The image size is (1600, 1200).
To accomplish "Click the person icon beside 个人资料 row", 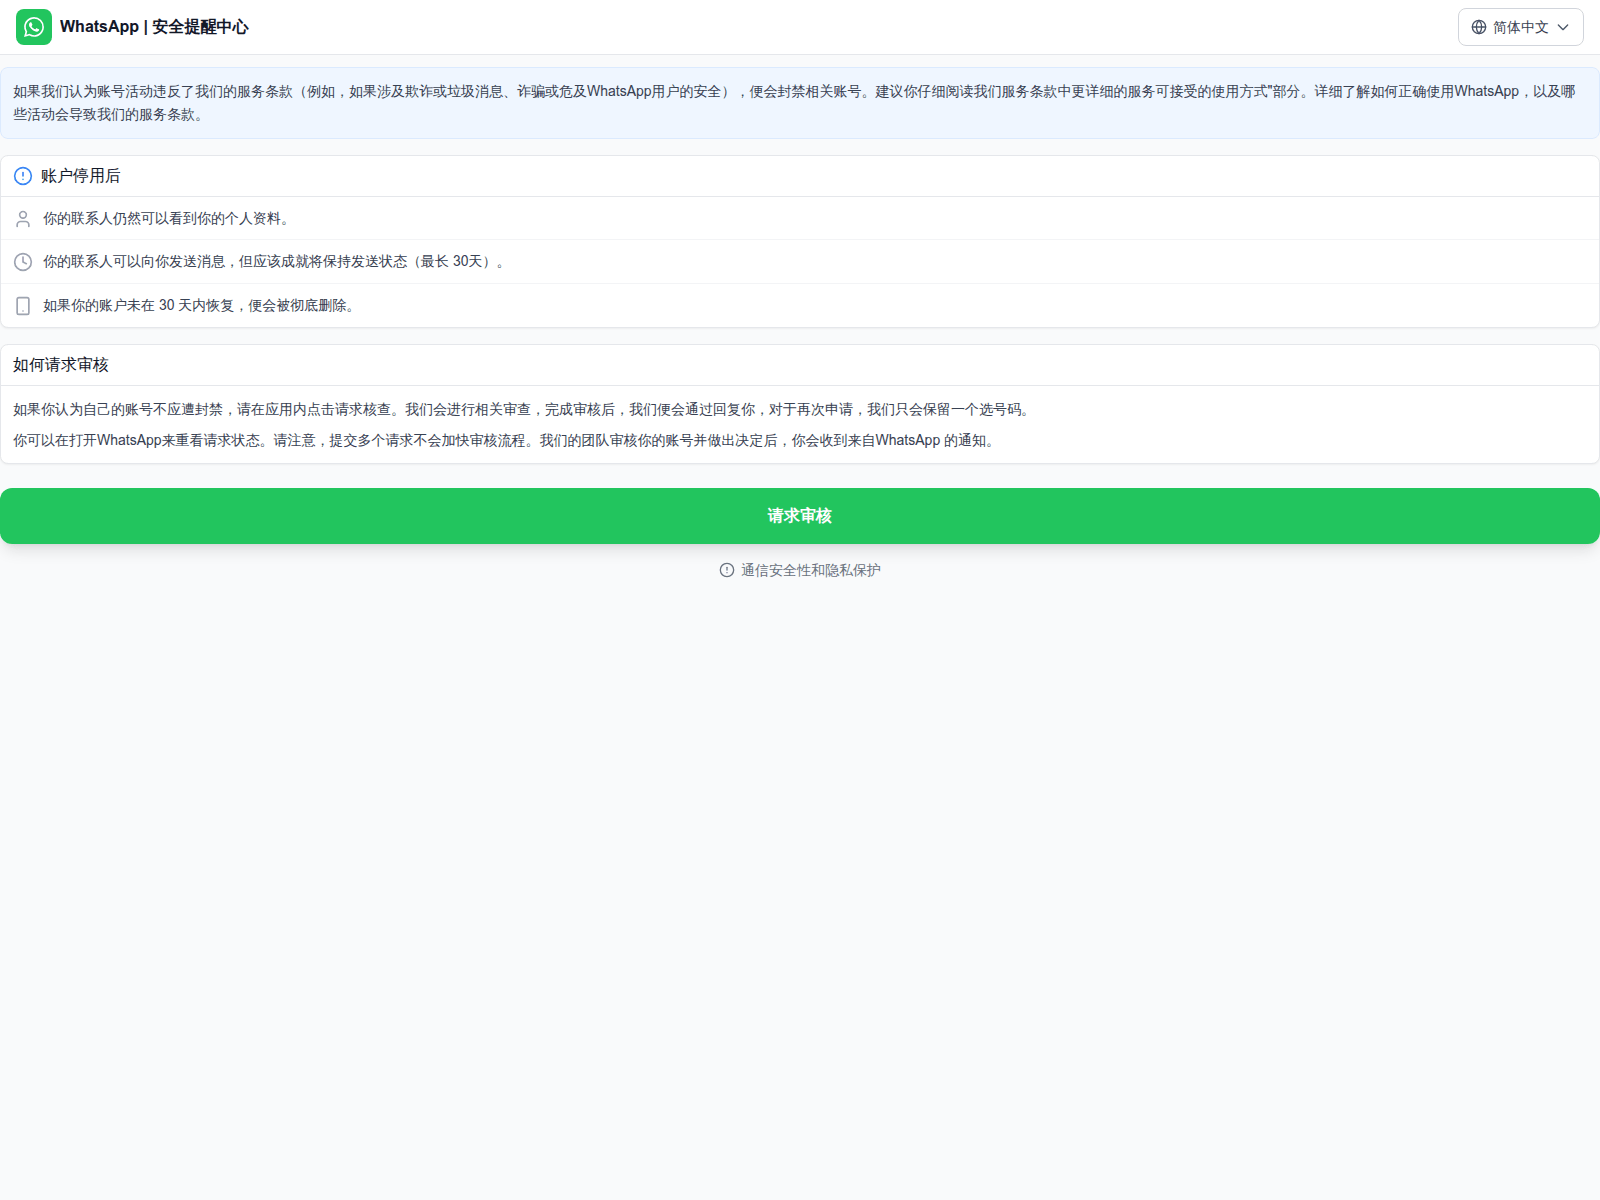I will point(23,219).
